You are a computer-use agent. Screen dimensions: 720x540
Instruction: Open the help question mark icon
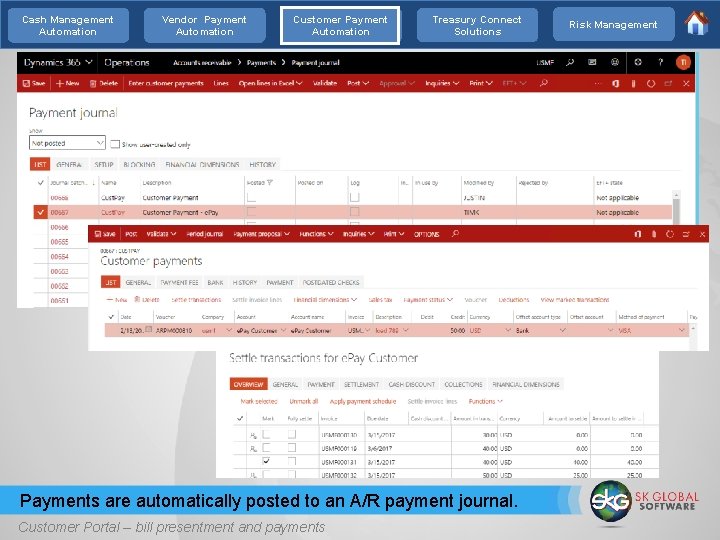pyautogui.click(x=660, y=62)
